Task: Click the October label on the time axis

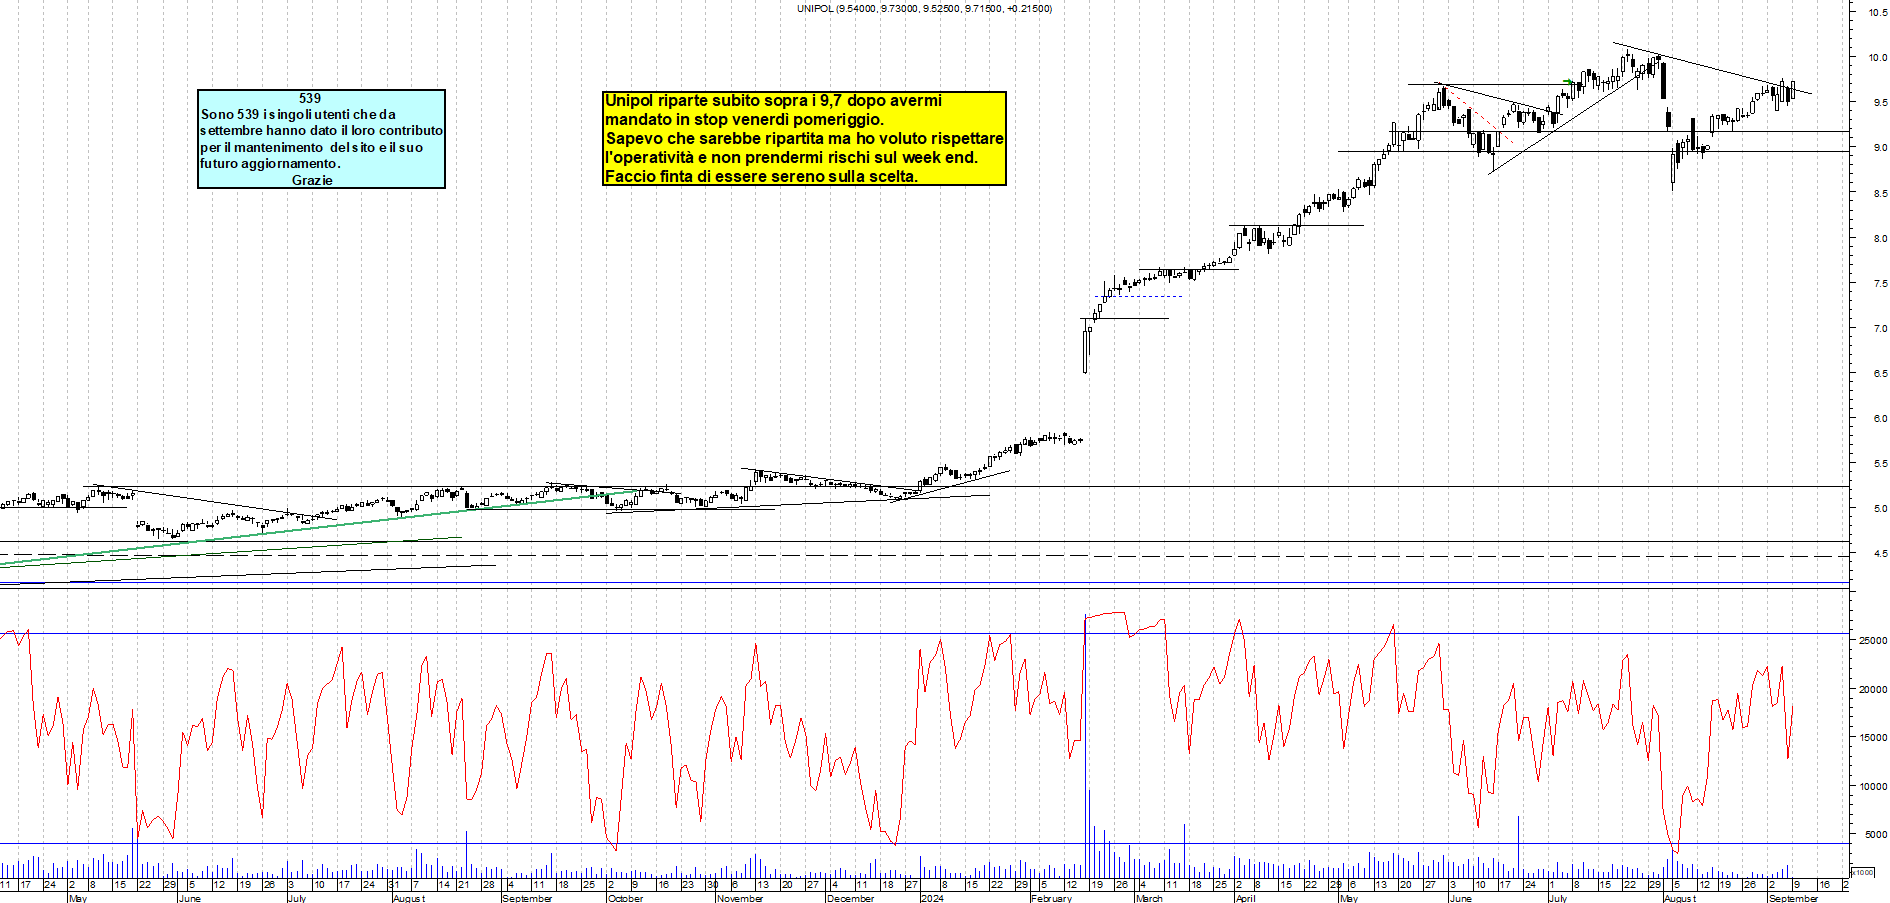Action: tap(626, 898)
